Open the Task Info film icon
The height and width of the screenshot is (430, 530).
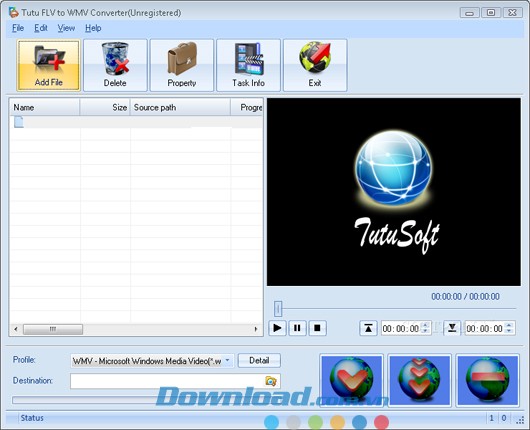coord(248,59)
